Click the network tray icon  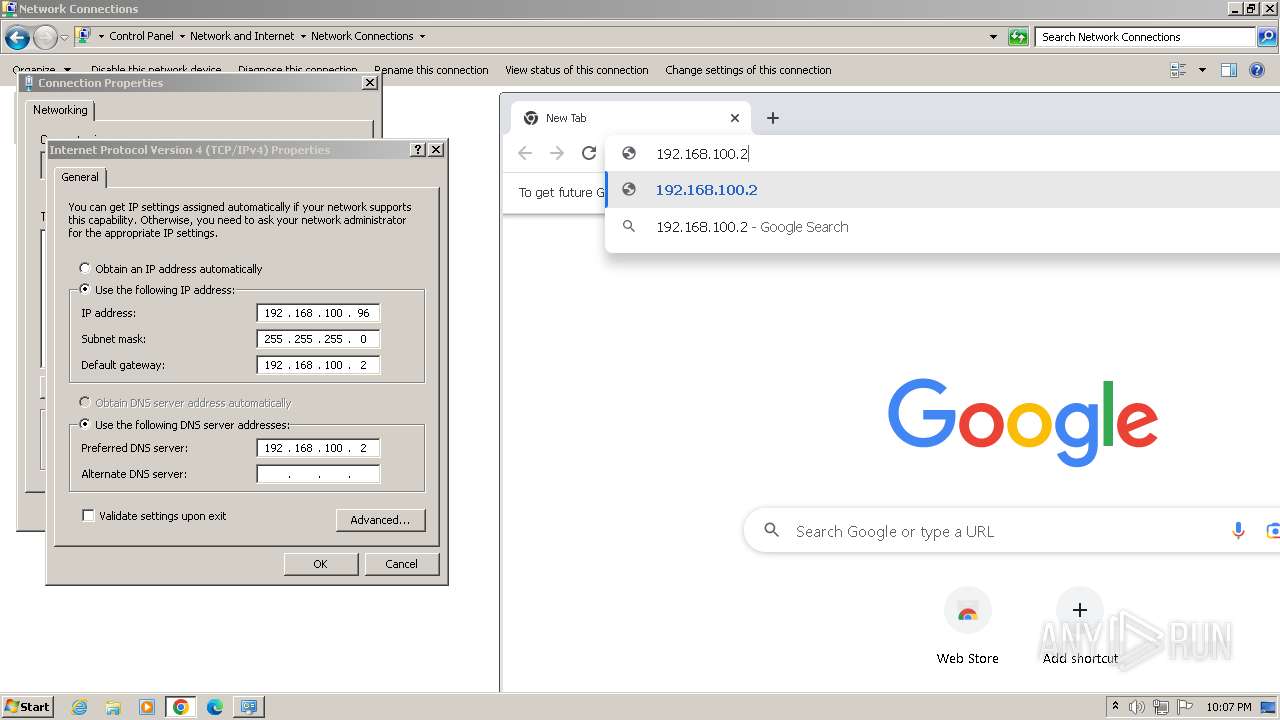pyautogui.click(x=1161, y=707)
